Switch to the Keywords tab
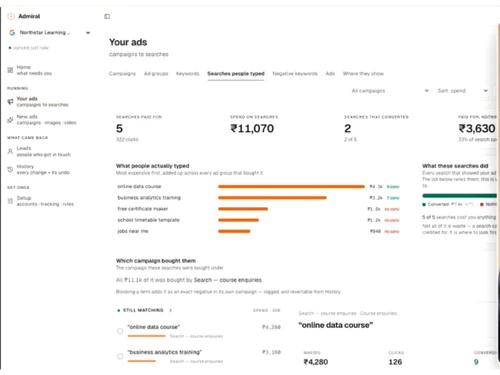This screenshot has width=500, height=375. click(188, 73)
